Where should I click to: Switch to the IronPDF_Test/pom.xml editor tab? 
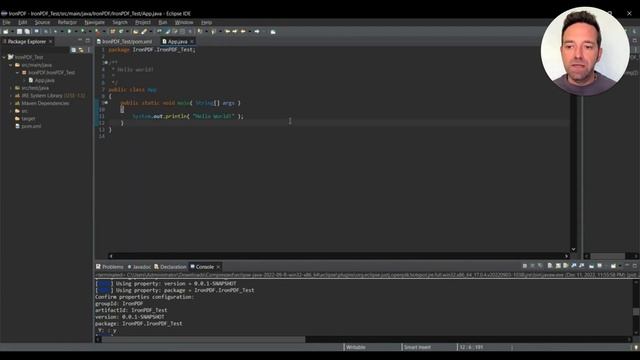pyautogui.click(x=124, y=42)
